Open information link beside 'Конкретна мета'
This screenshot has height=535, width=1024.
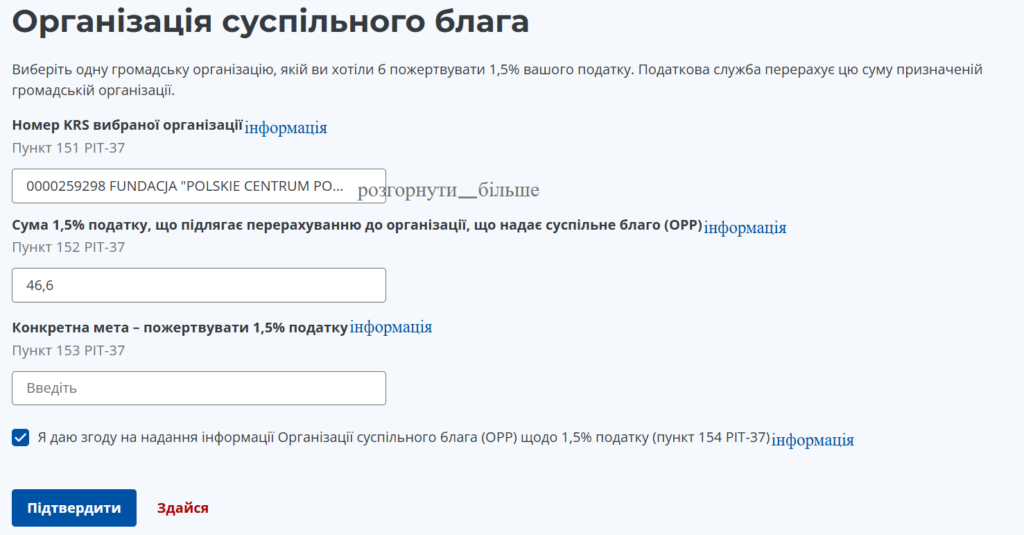391,327
